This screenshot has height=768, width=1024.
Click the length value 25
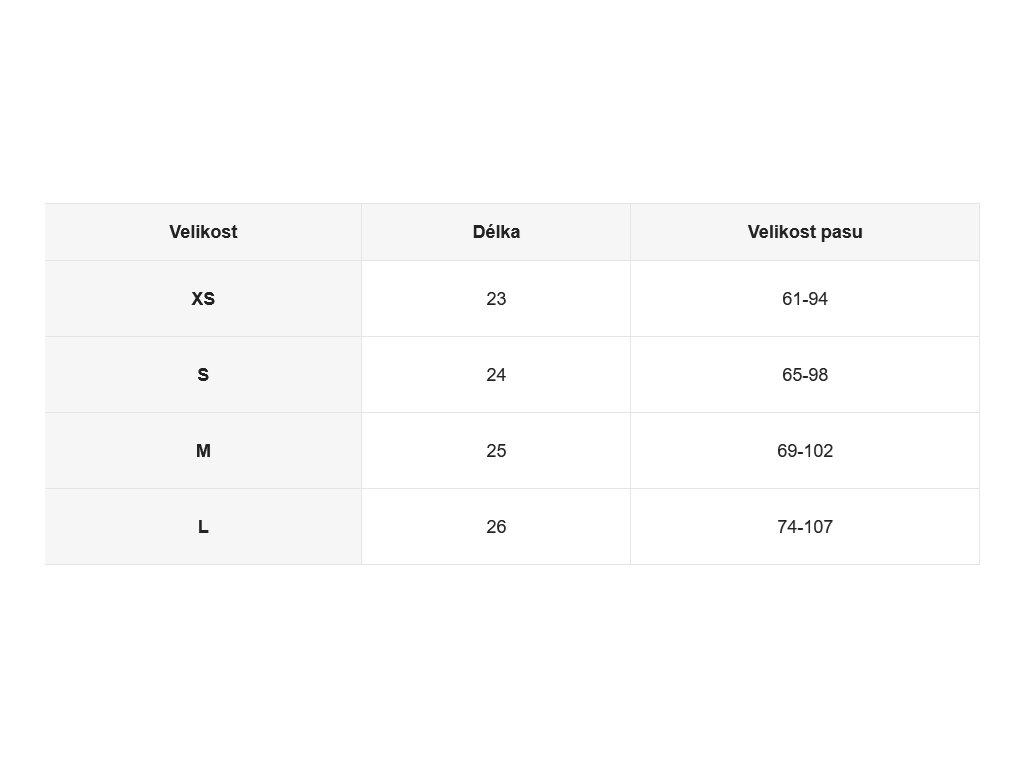point(496,451)
